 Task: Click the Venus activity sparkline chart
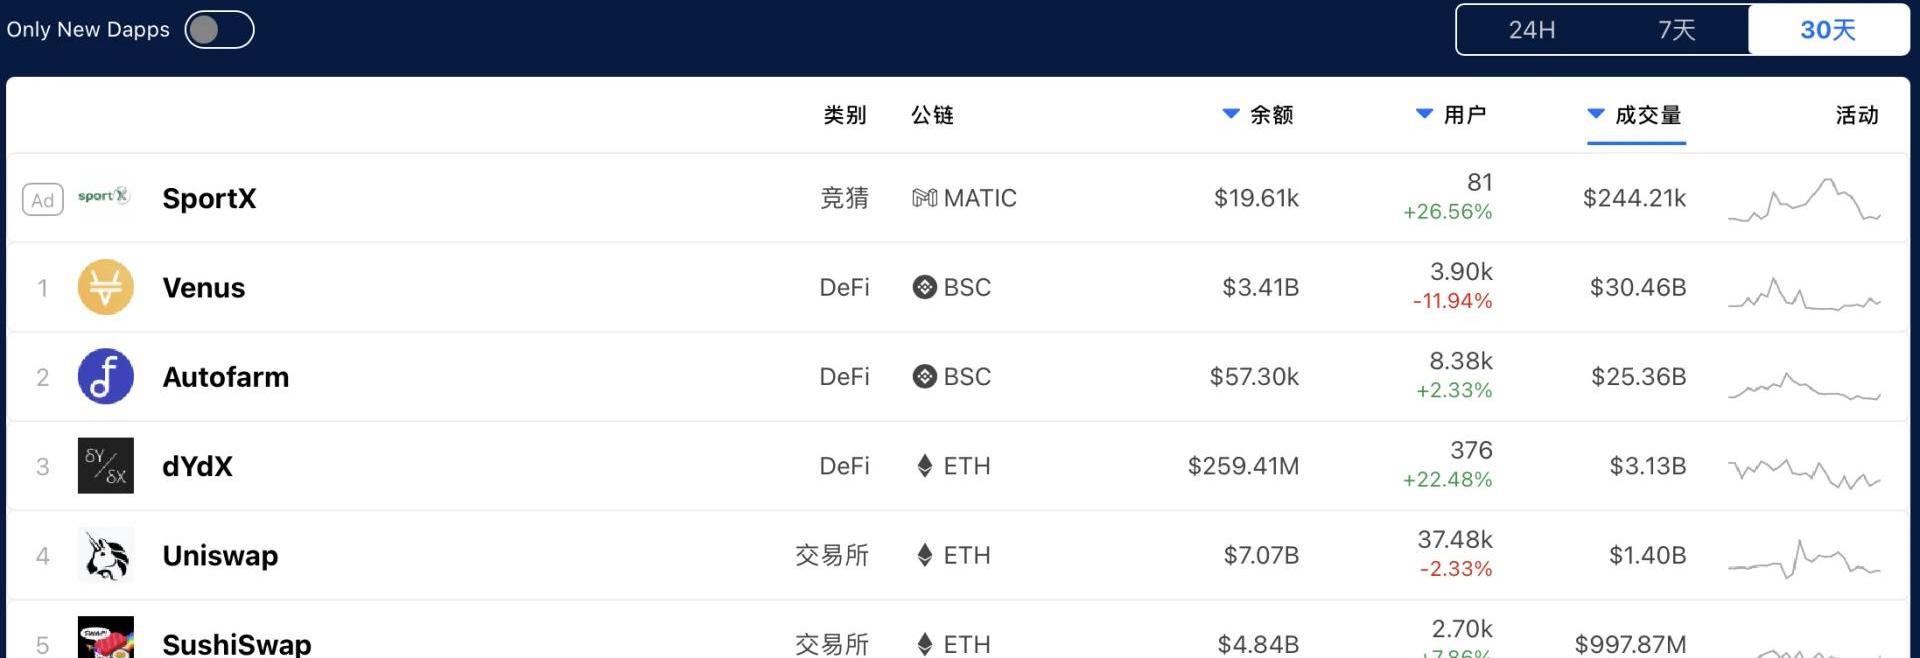point(1804,293)
